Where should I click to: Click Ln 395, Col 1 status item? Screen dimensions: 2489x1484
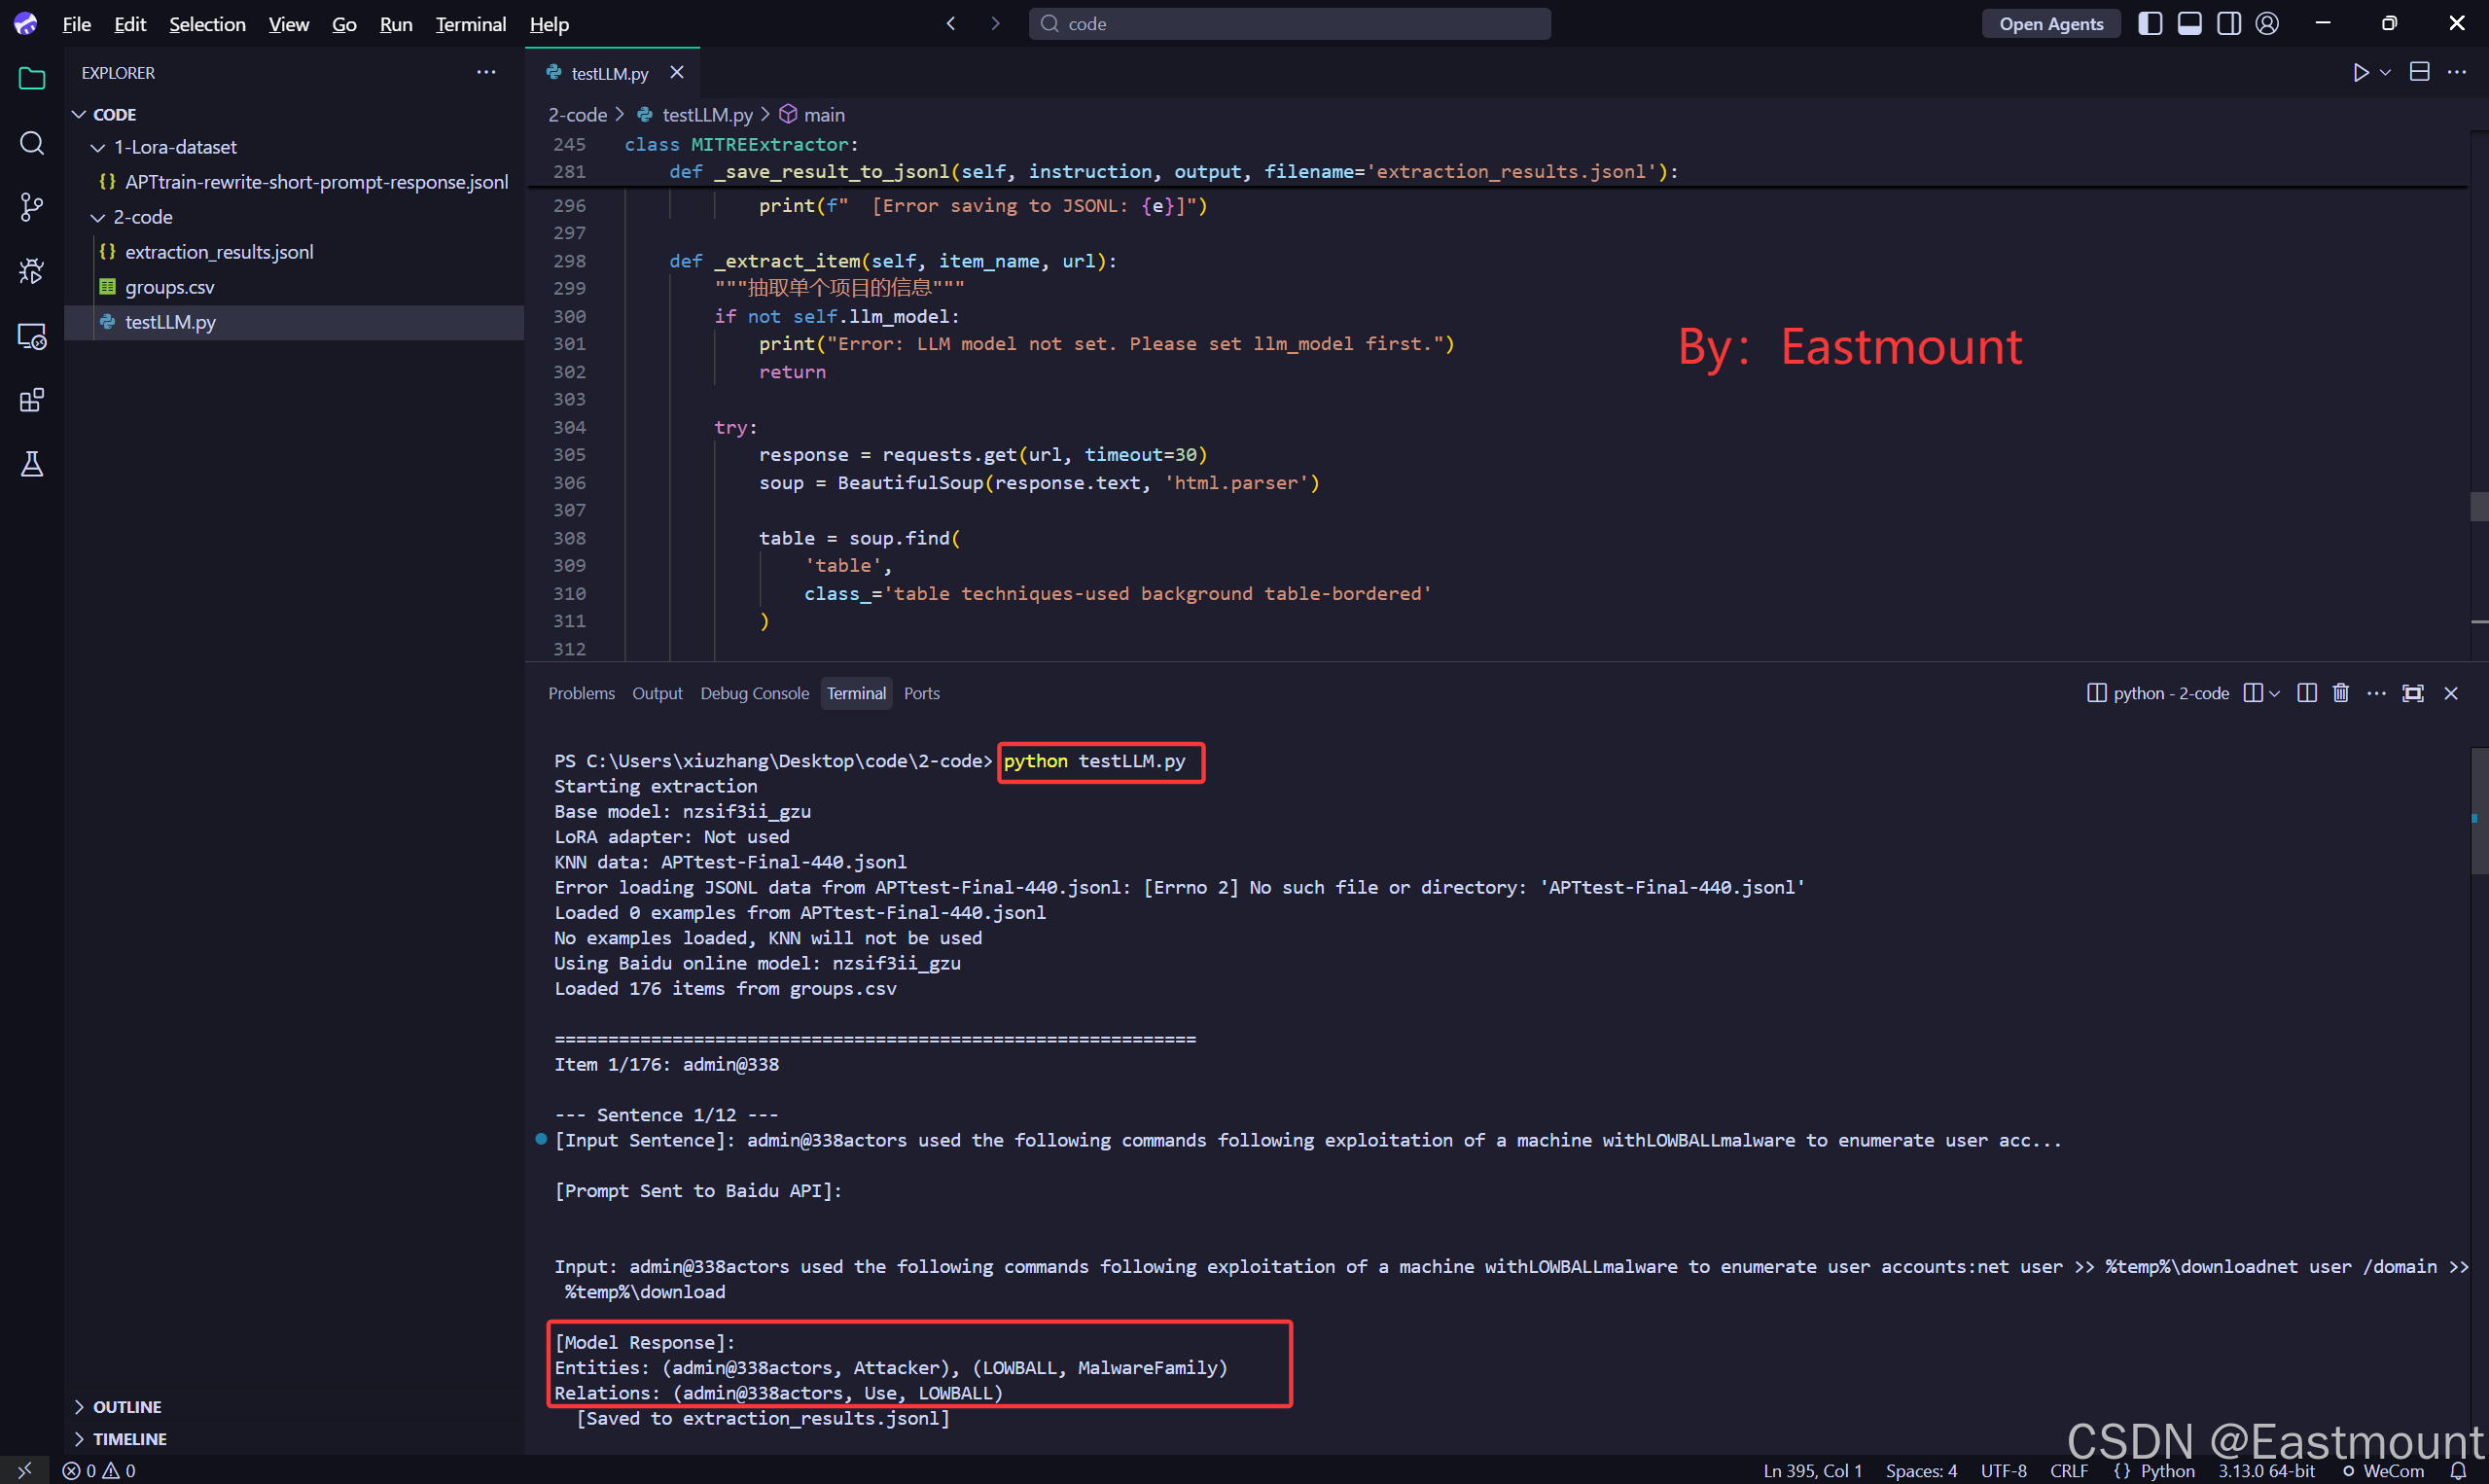pyautogui.click(x=1813, y=1470)
